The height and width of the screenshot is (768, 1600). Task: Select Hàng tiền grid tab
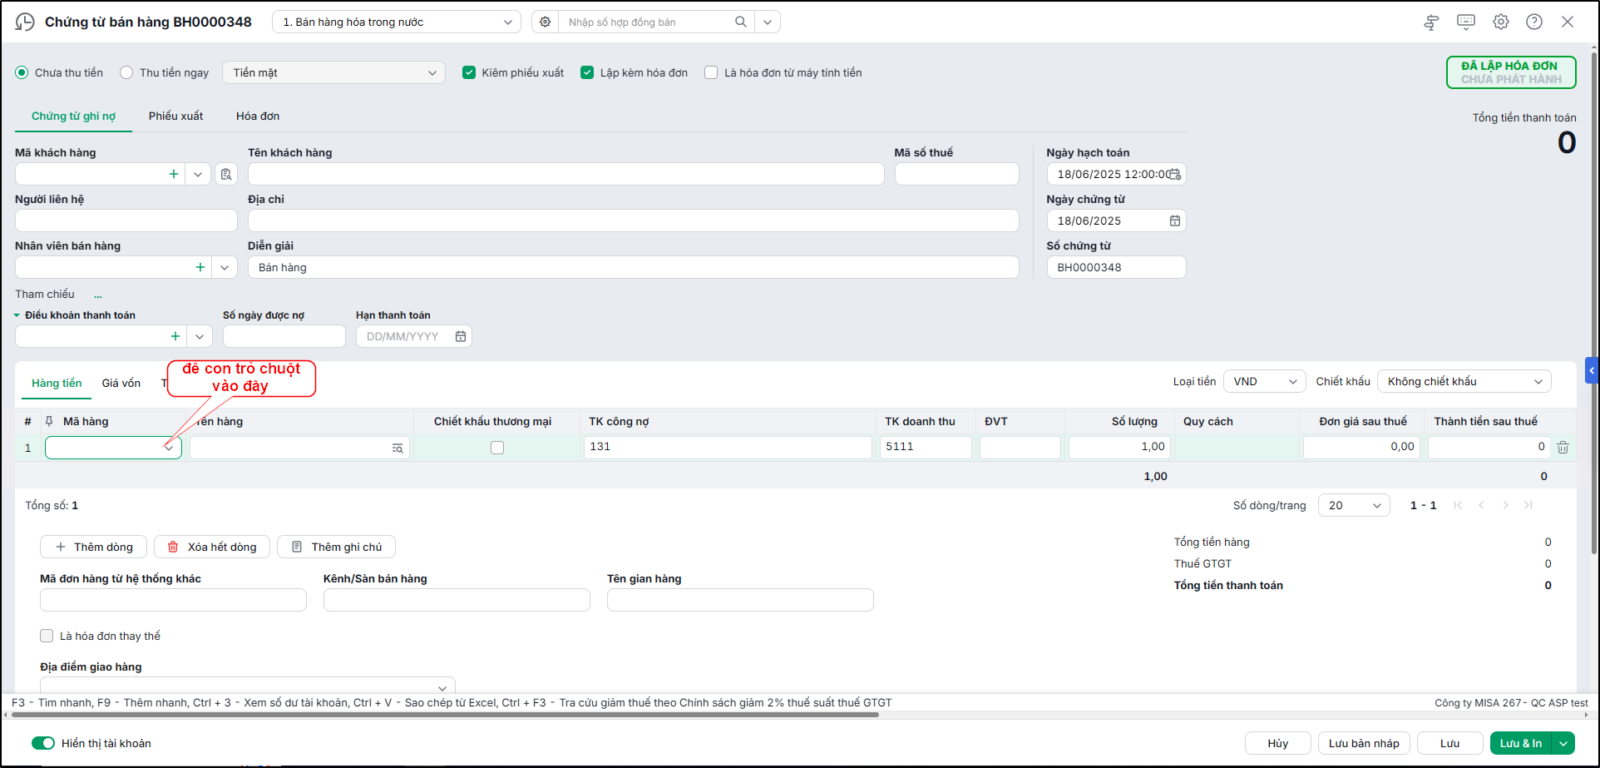point(57,383)
